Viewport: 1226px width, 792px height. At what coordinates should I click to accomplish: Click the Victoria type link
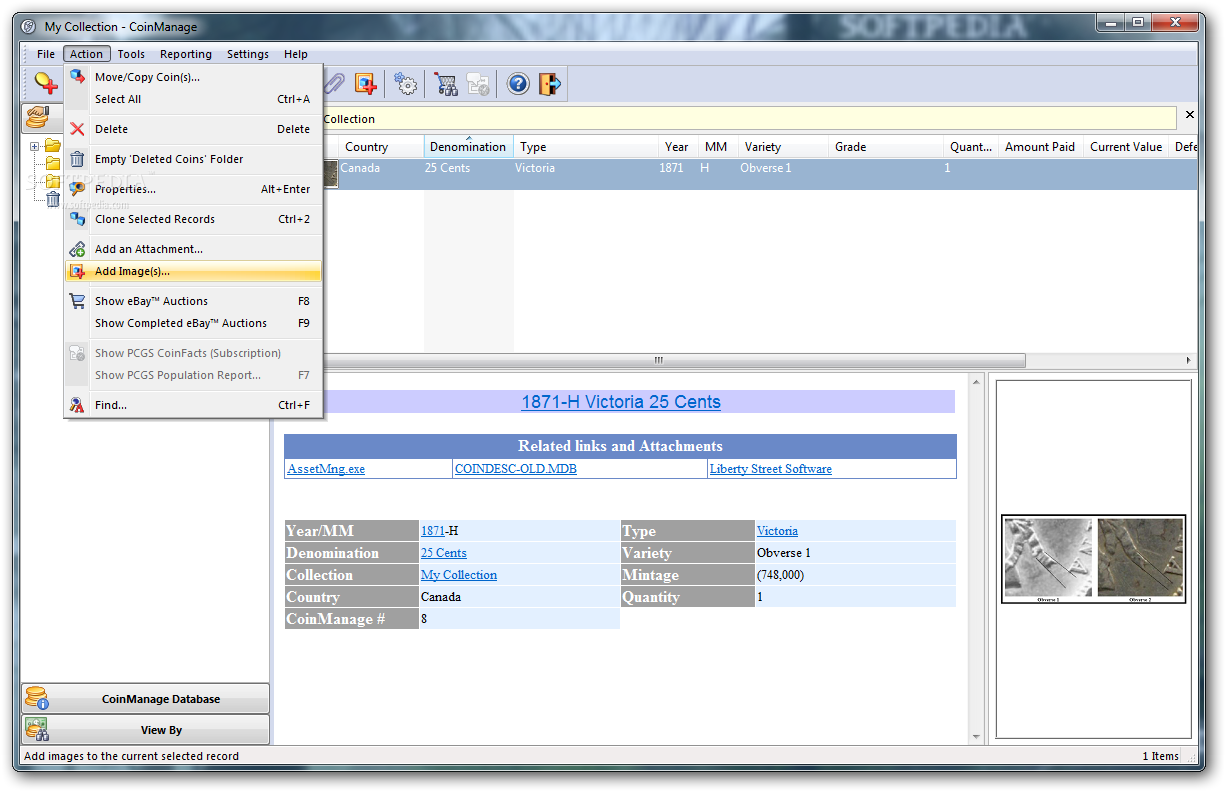(x=777, y=531)
